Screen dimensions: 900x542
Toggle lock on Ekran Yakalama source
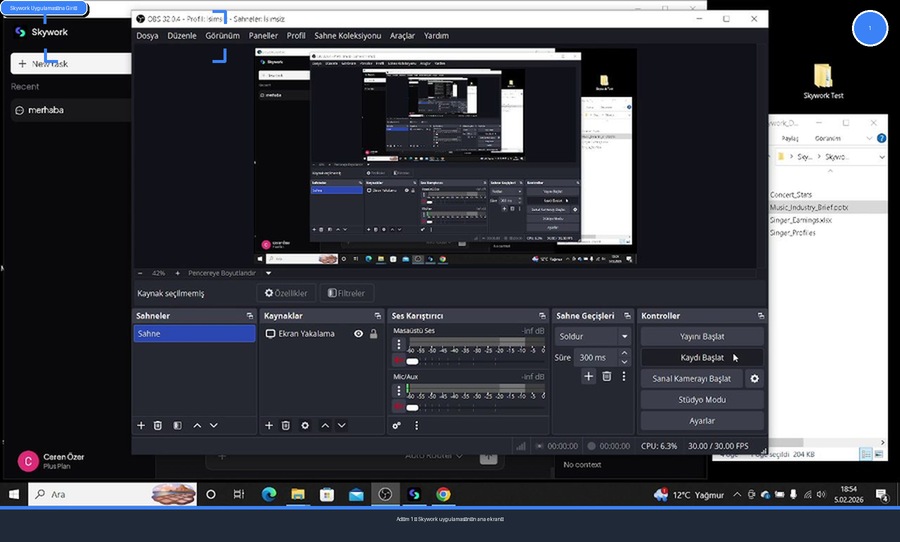(373, 334)
